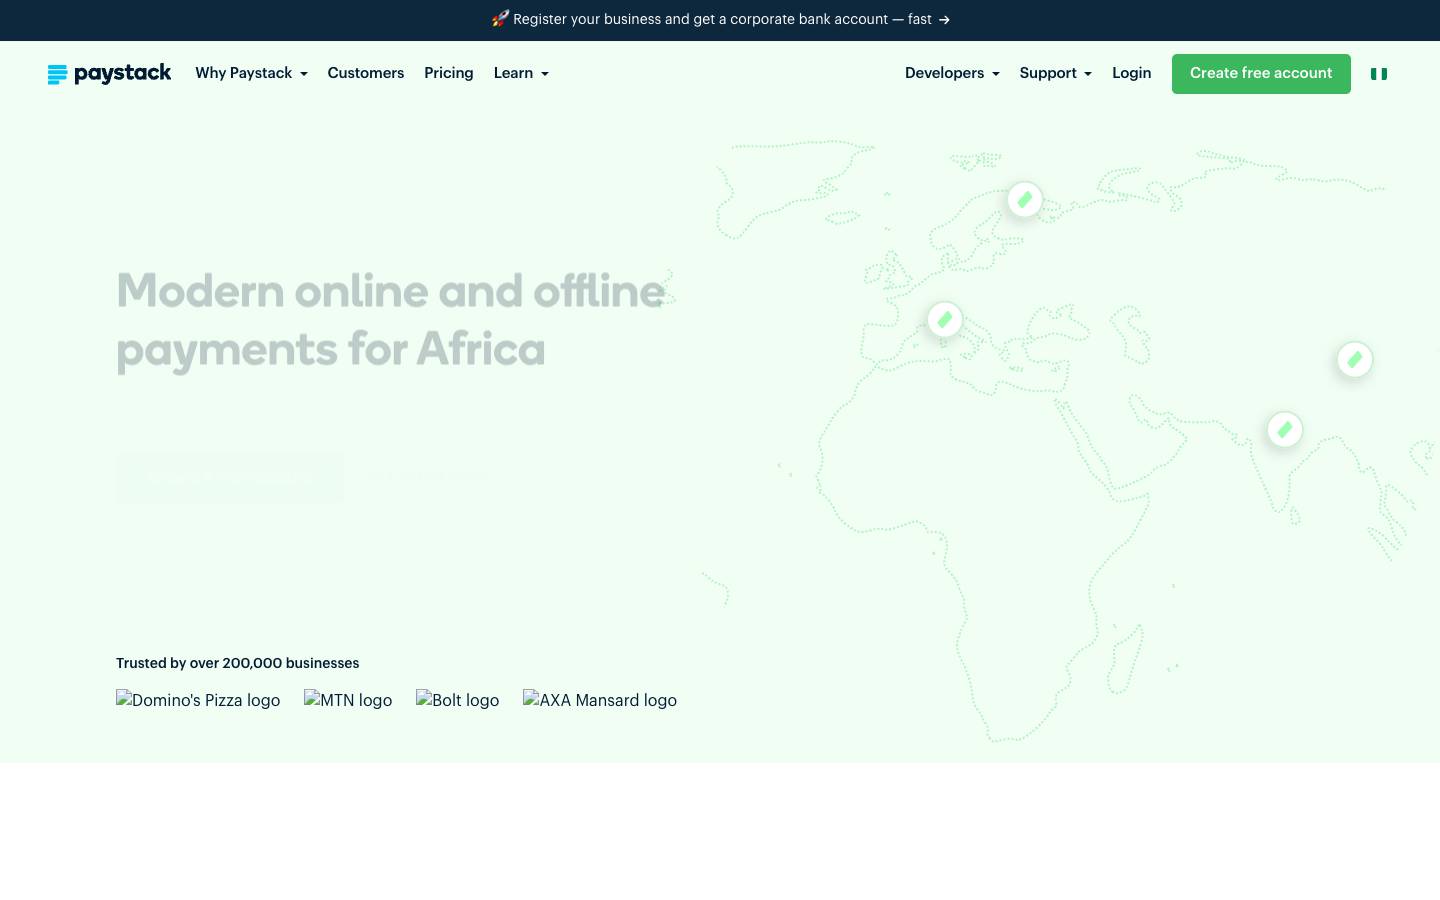Click the "Trusted by over 200,000 businesses" text
The image size is (1440, 900).
[x=238, y=663]
